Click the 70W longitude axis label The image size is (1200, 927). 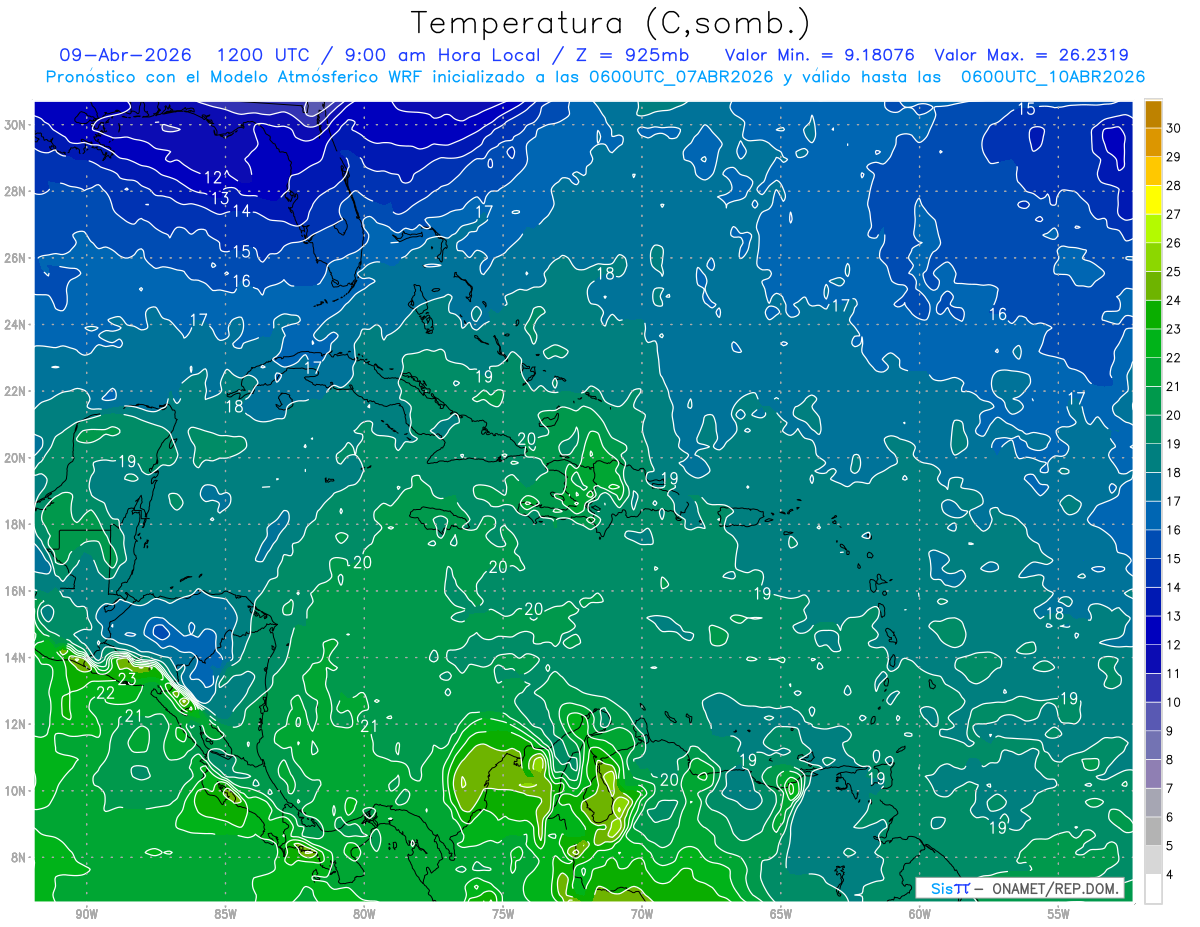[x=642, y=914]
